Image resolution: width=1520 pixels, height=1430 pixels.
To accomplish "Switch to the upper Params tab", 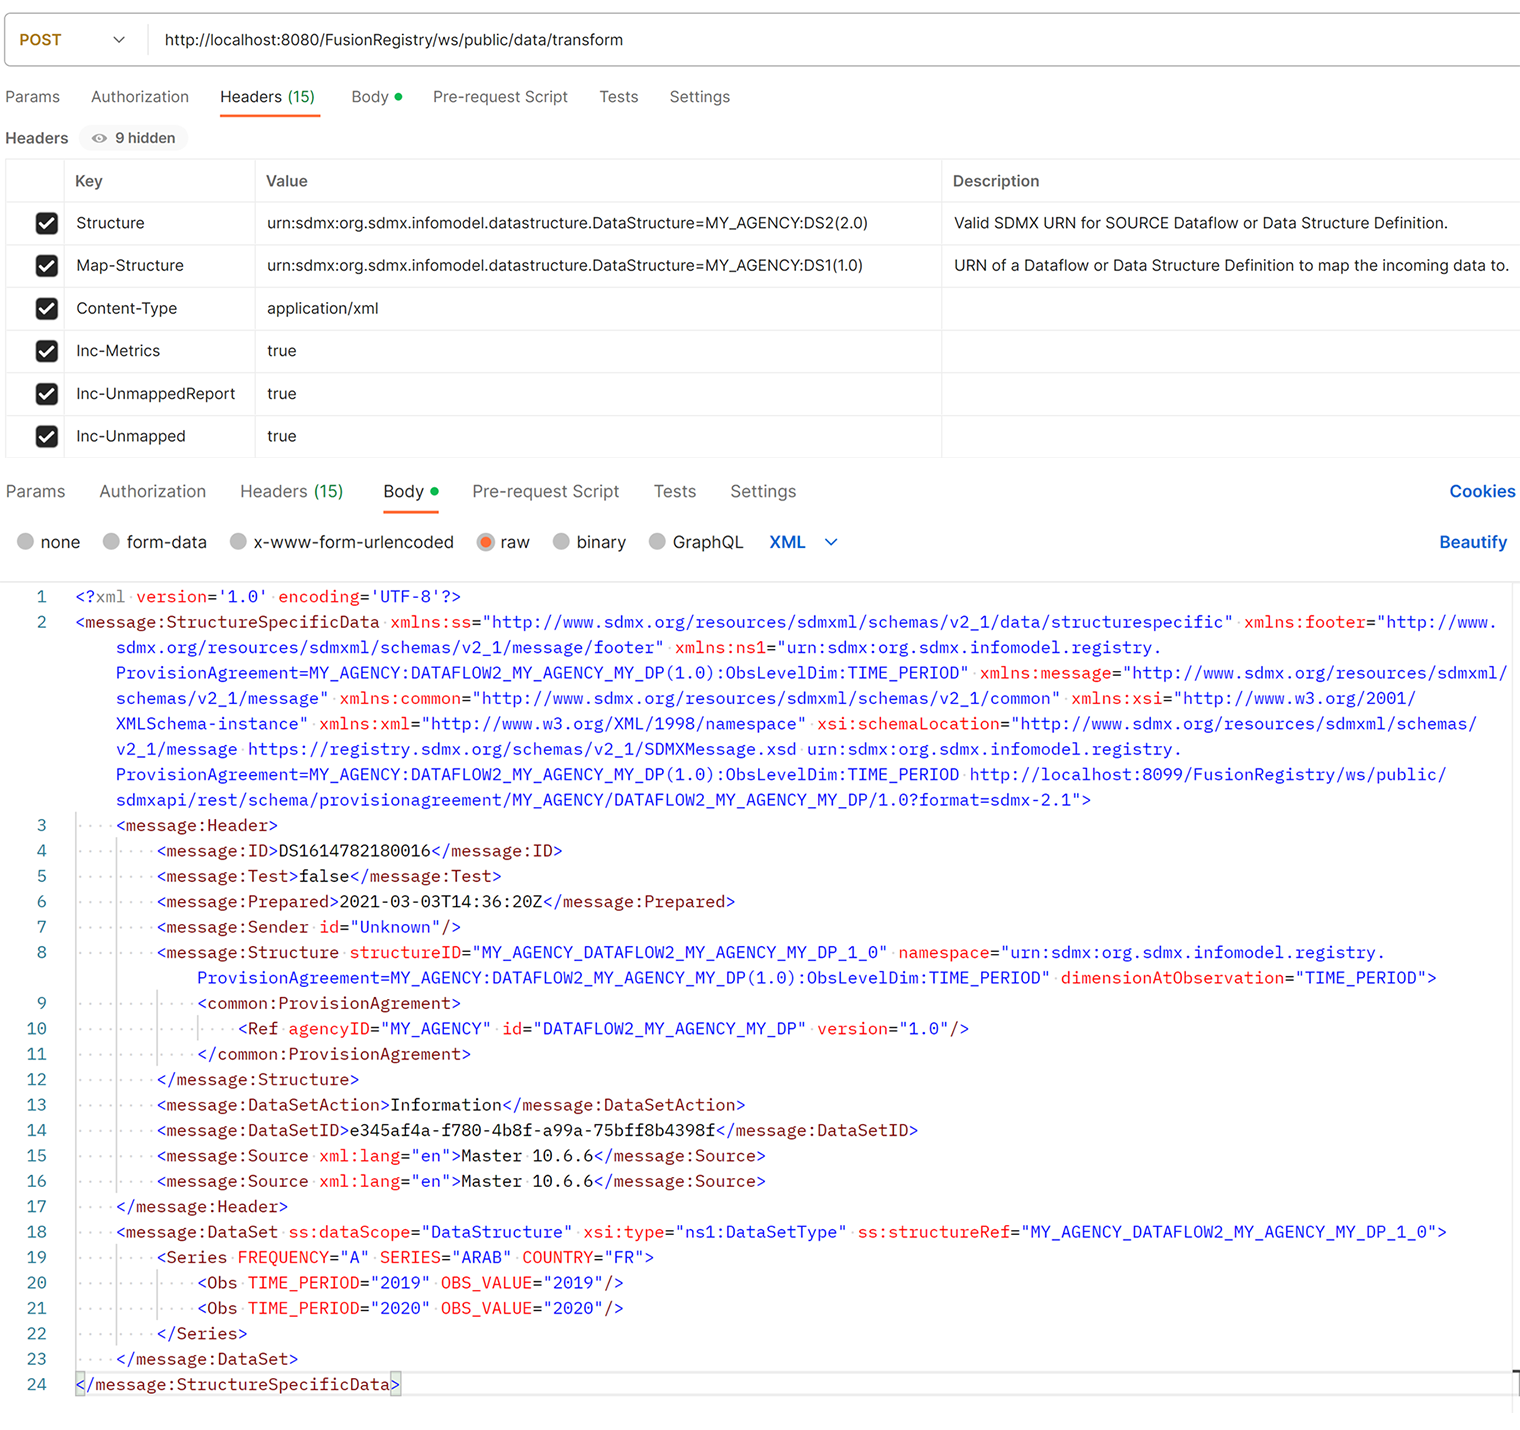I will (33, 97).
